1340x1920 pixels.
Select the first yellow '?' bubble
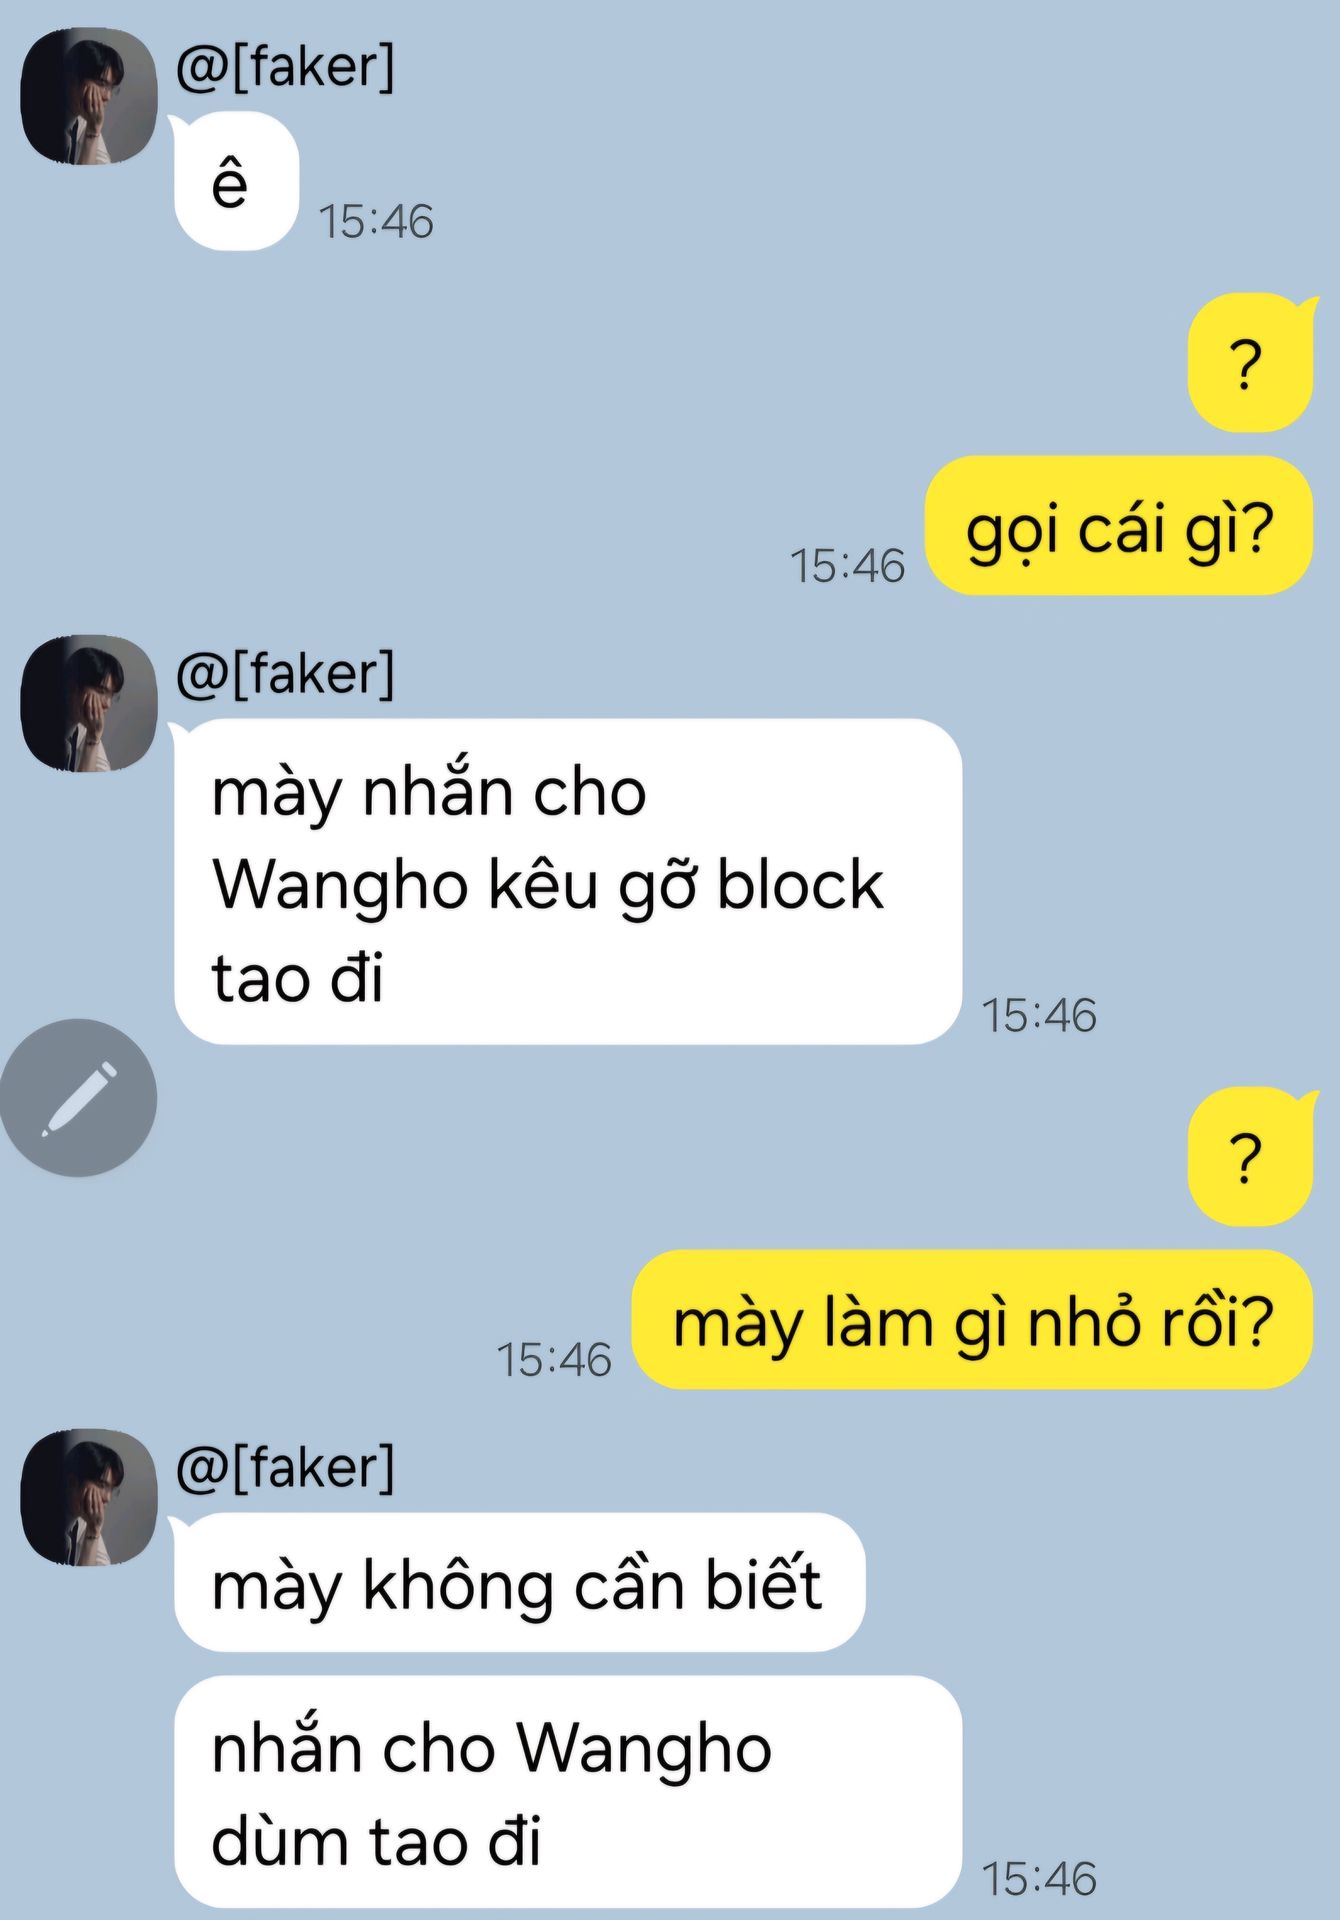[x=1250, y=363]
